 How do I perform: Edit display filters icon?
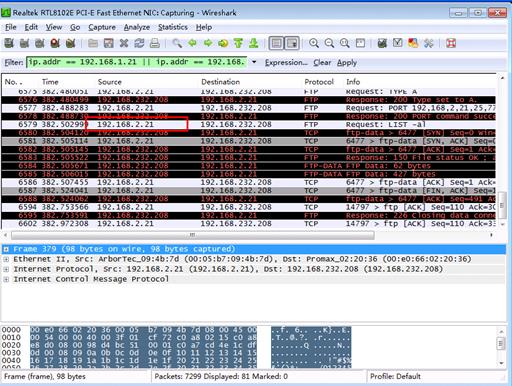click(398, 43)
